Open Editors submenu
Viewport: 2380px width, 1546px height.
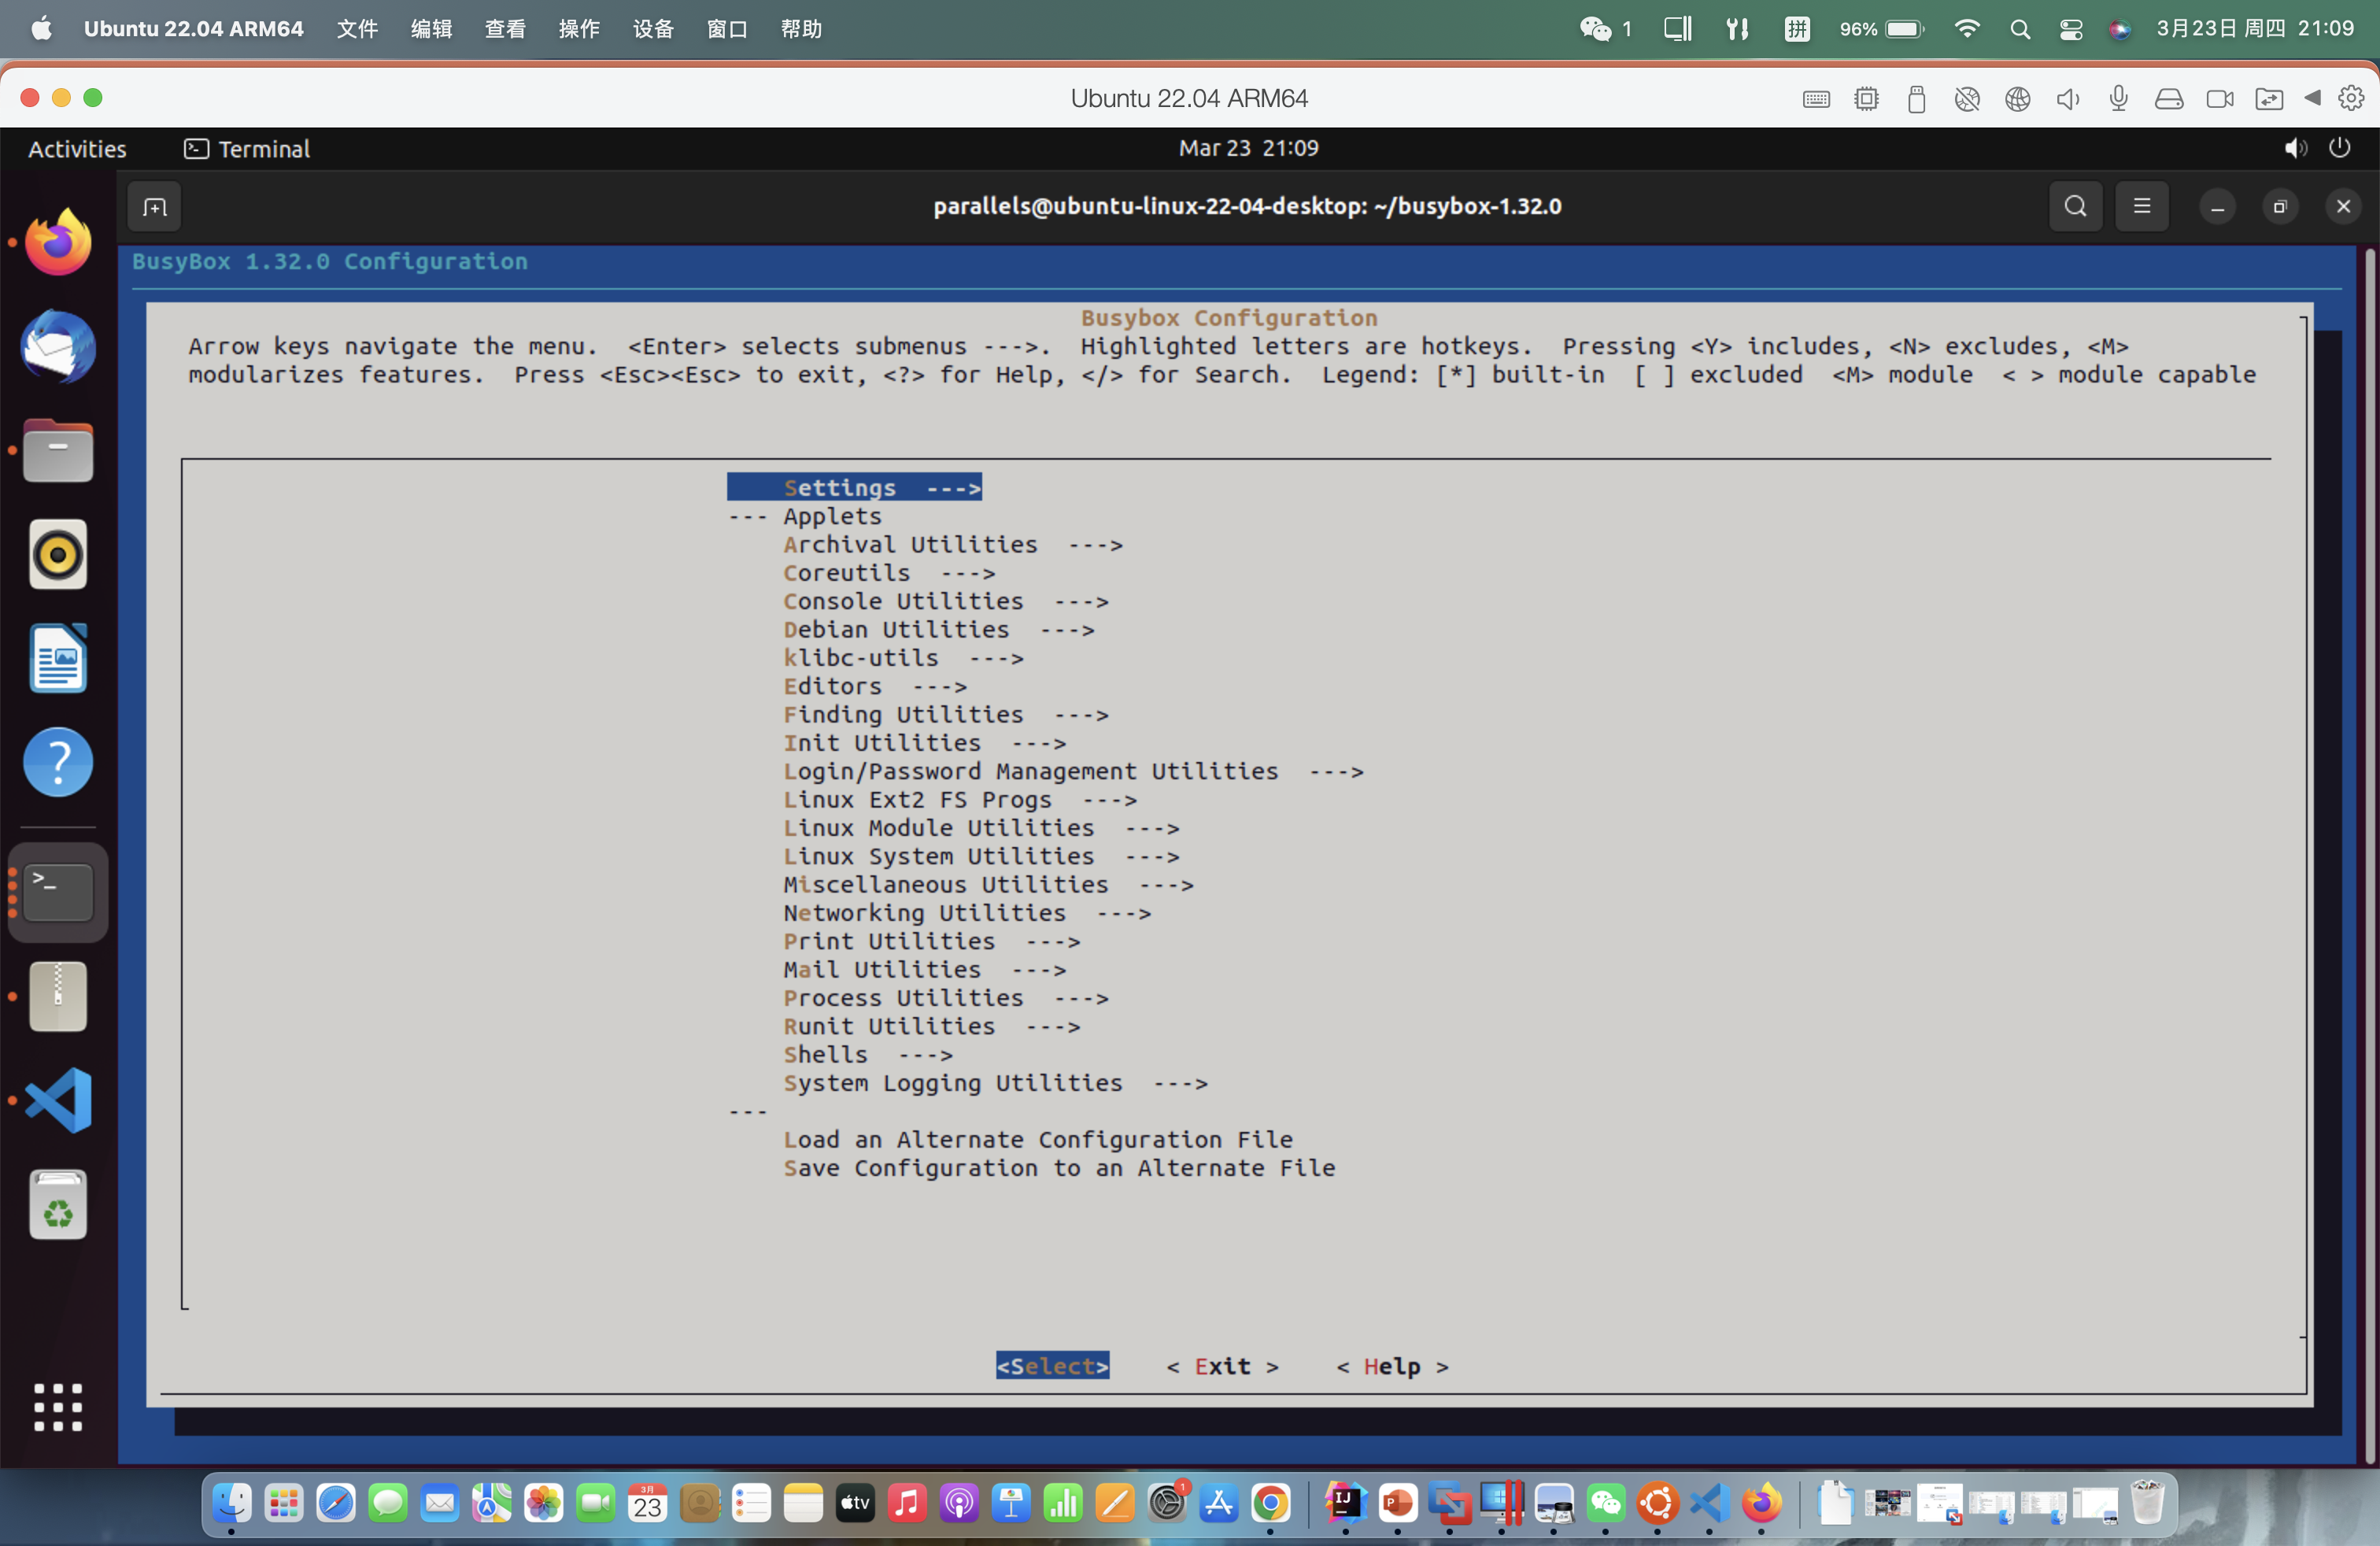coord(875,686)
